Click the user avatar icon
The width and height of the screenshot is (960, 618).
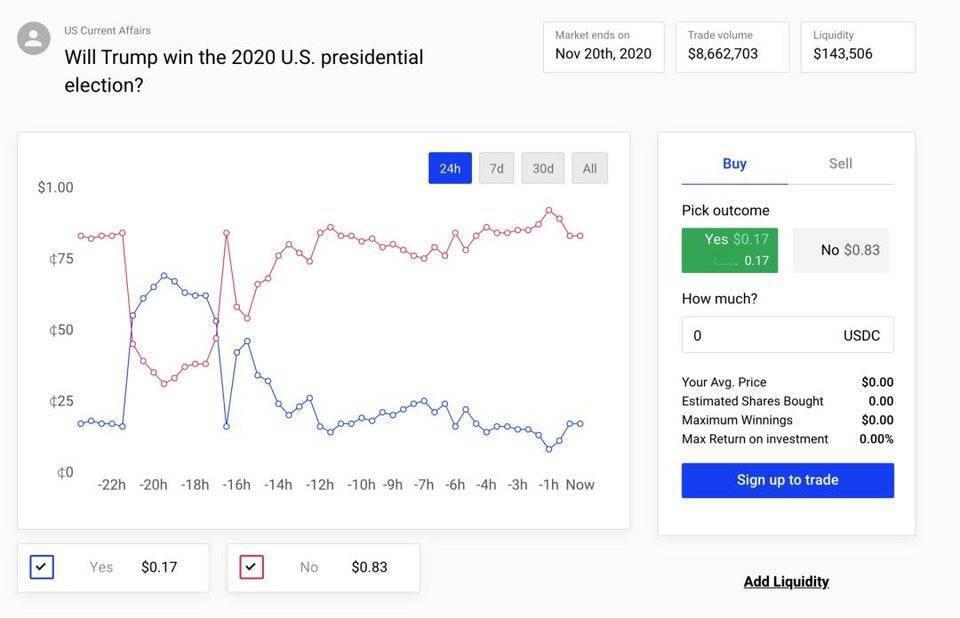[33, 39]
